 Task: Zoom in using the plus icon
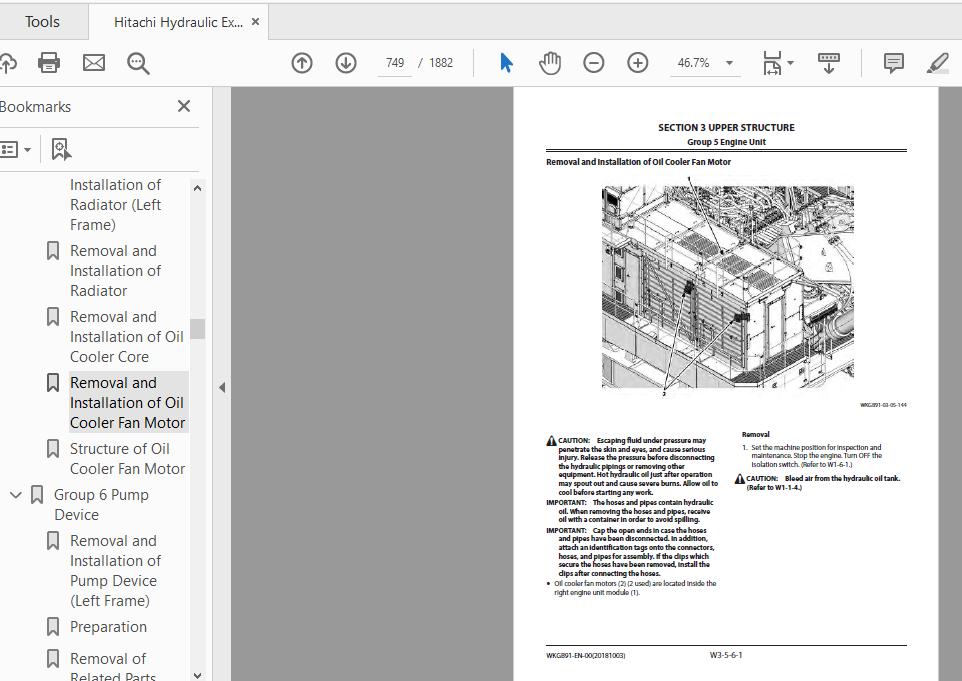[x=638, y=62]
